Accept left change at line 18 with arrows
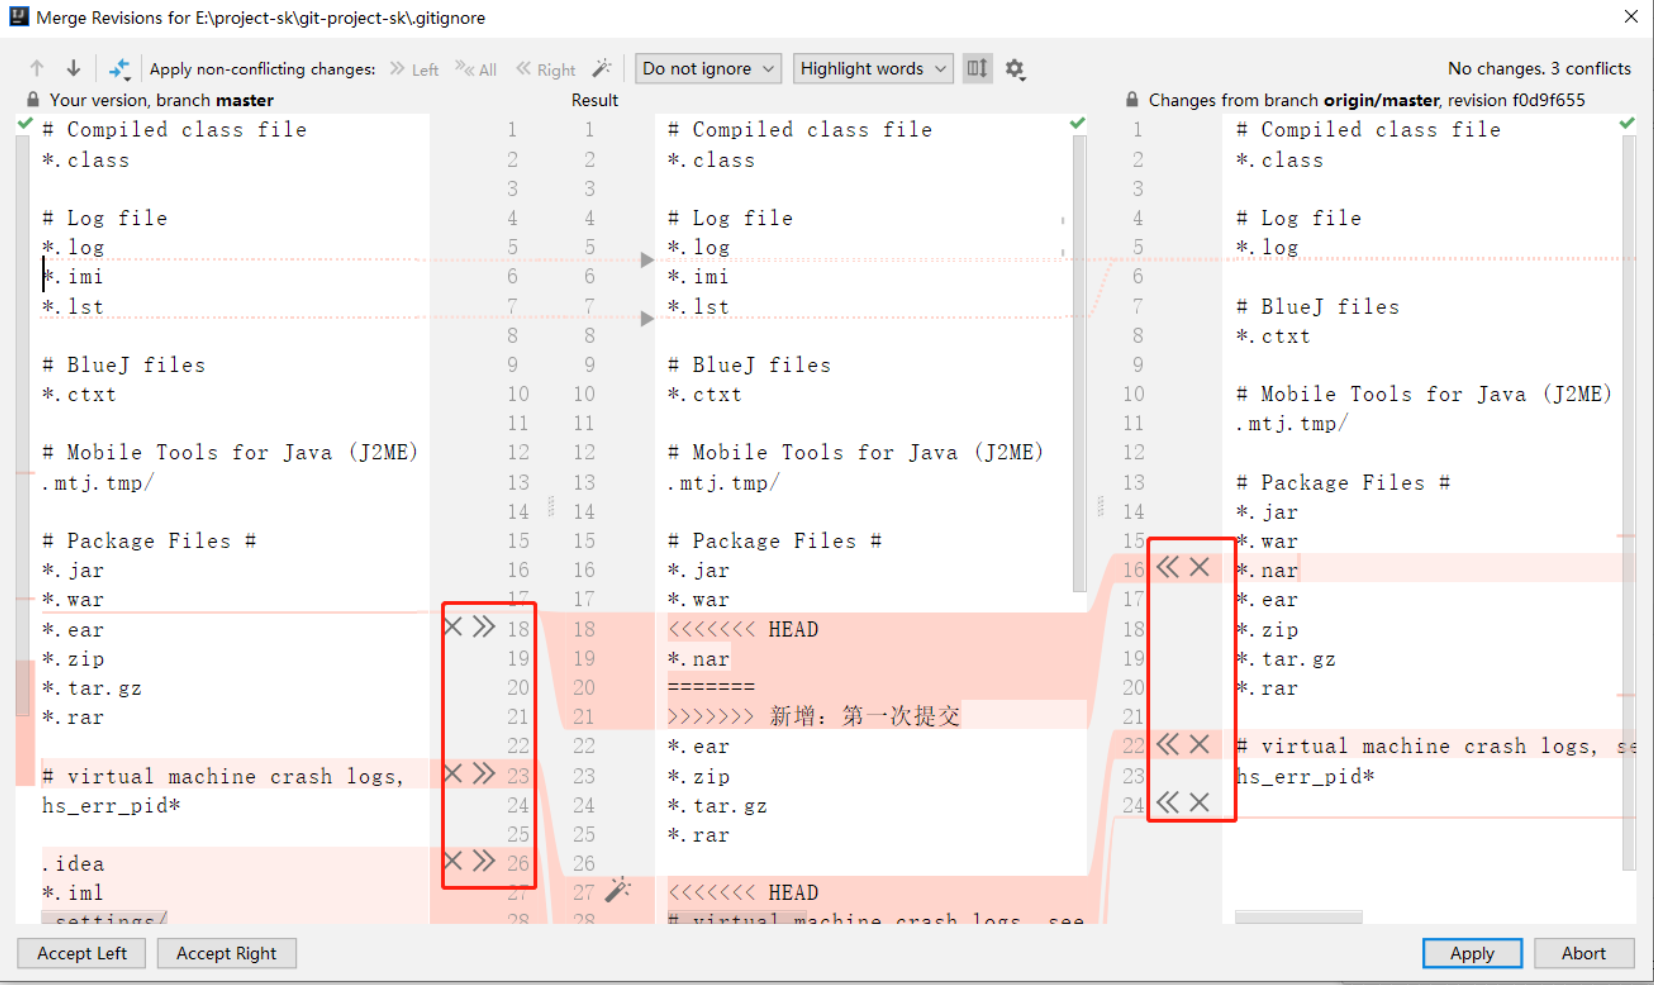The image size is (1654, 985). pyautogui.click(x=484, y=627)
